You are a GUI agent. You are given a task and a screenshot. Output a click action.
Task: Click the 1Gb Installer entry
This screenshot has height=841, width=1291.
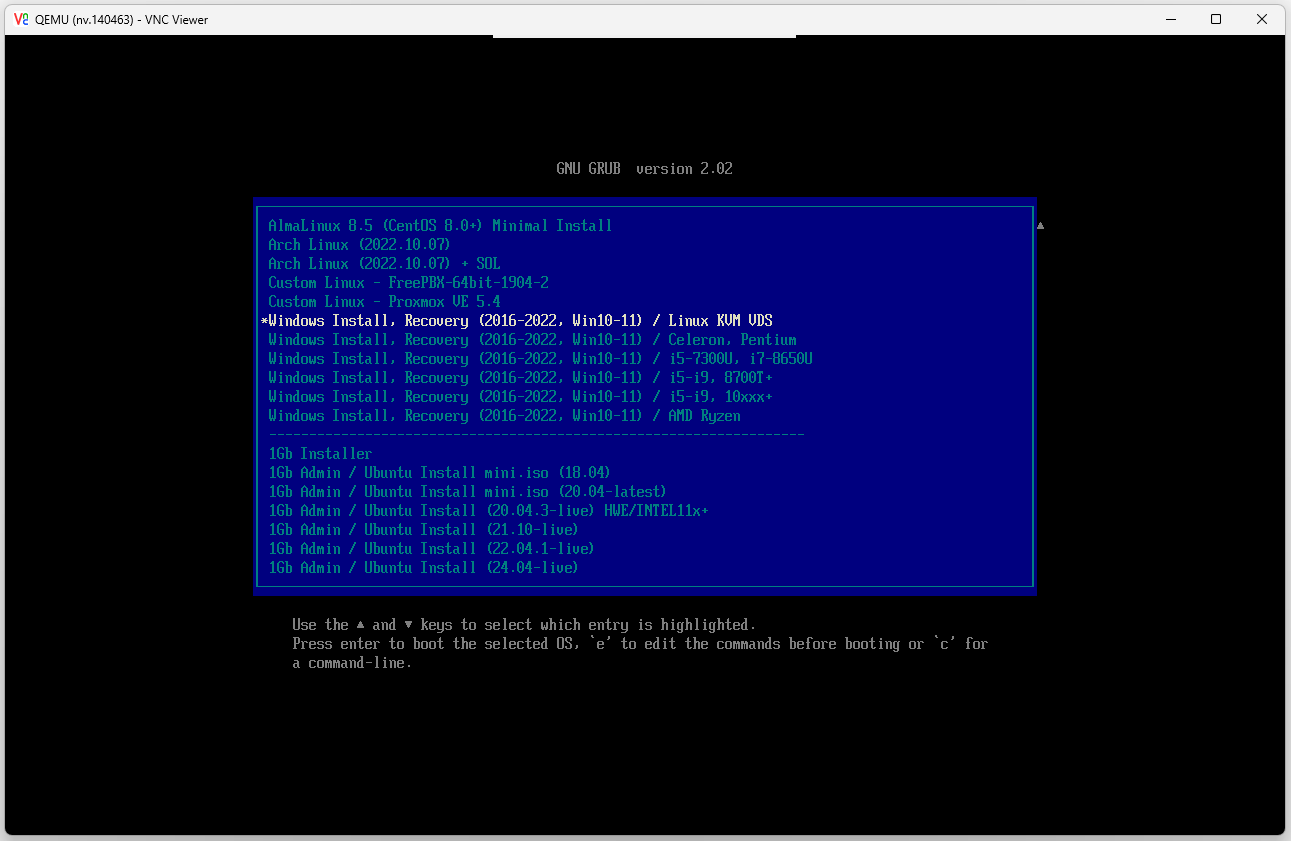pyautogui.click(x=320, y=454)
